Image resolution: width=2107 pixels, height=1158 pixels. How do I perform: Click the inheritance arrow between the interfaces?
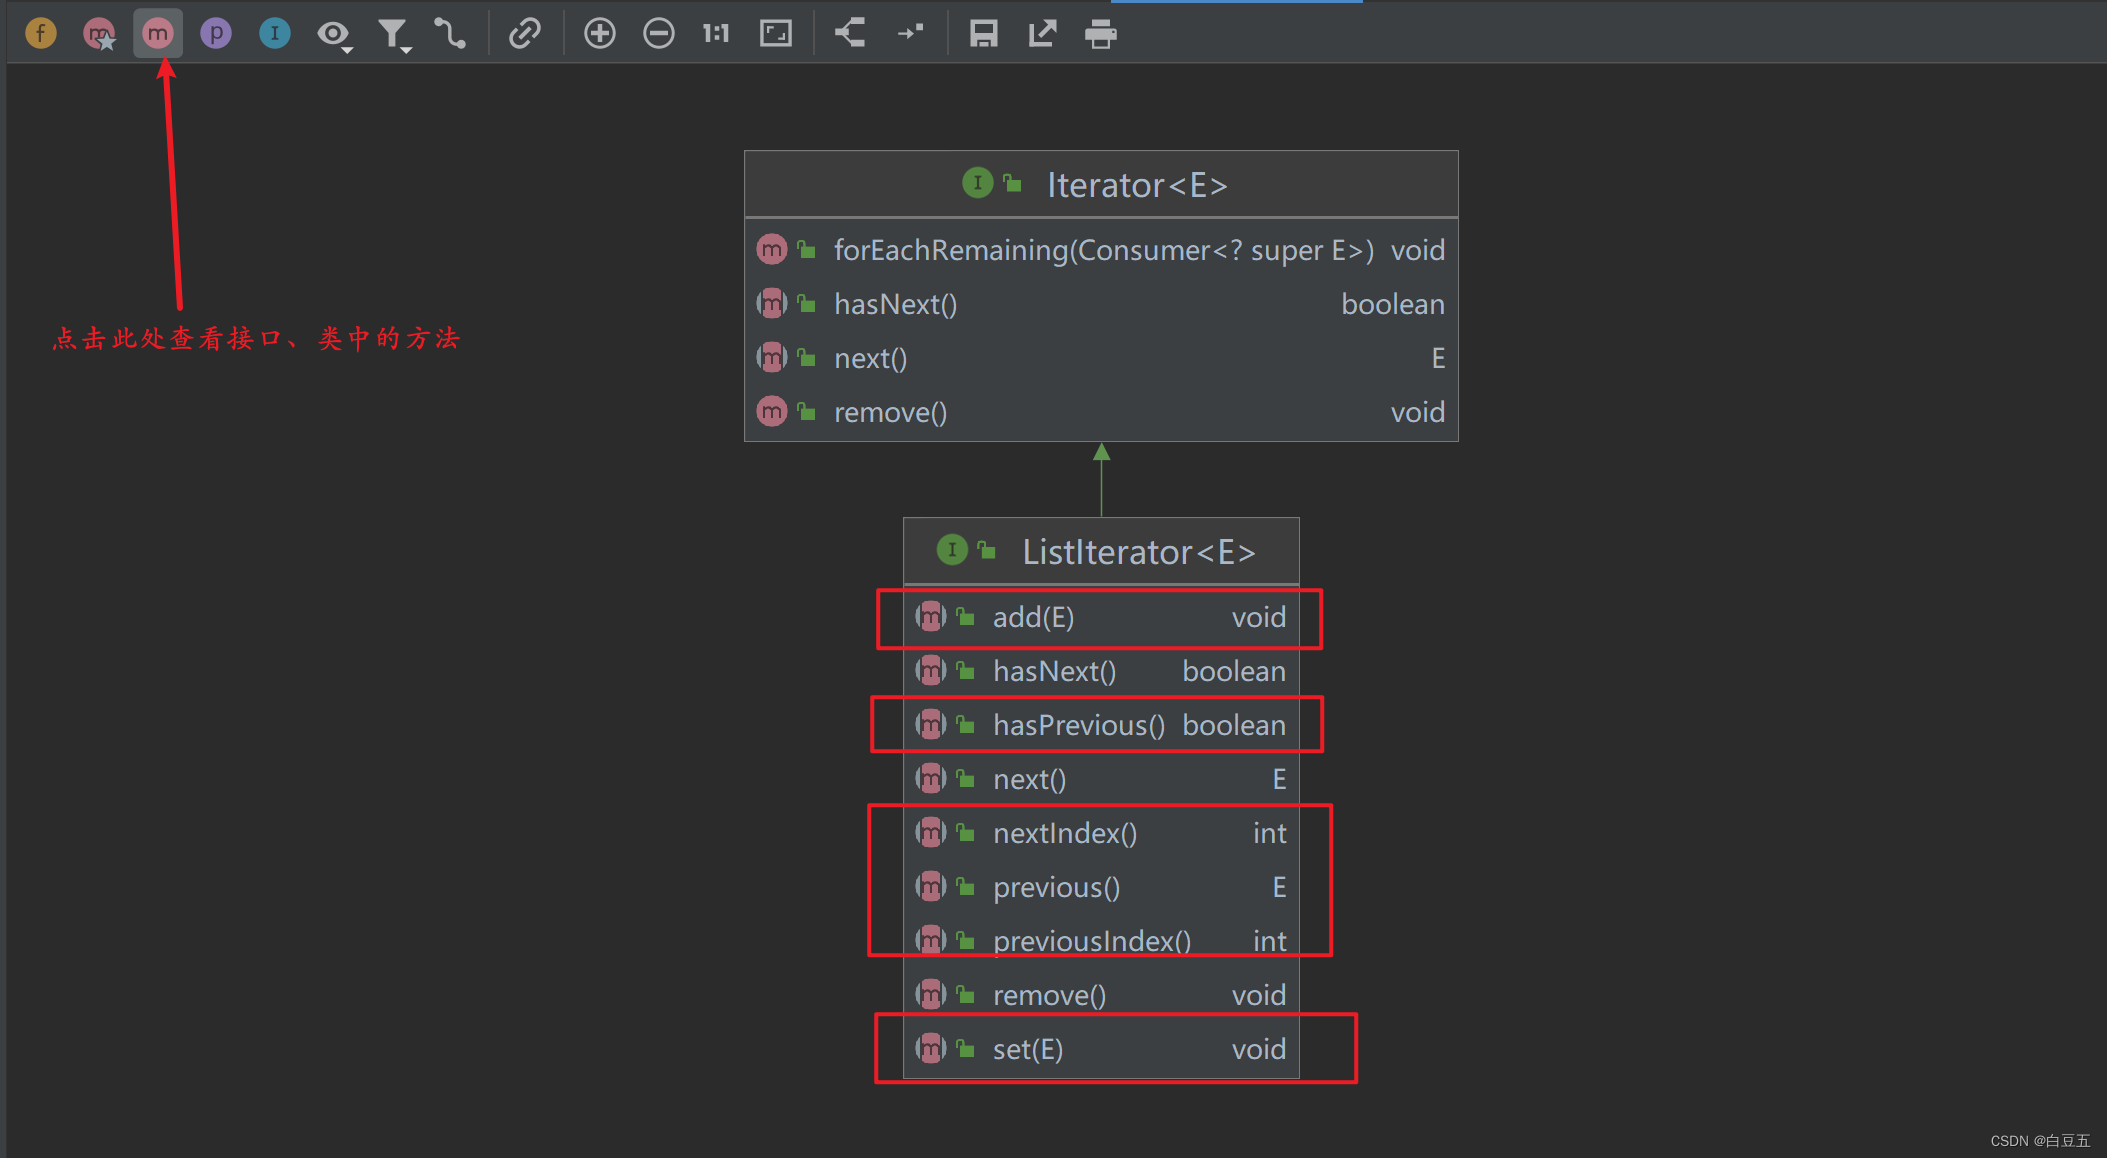(x=1101, y=480)
